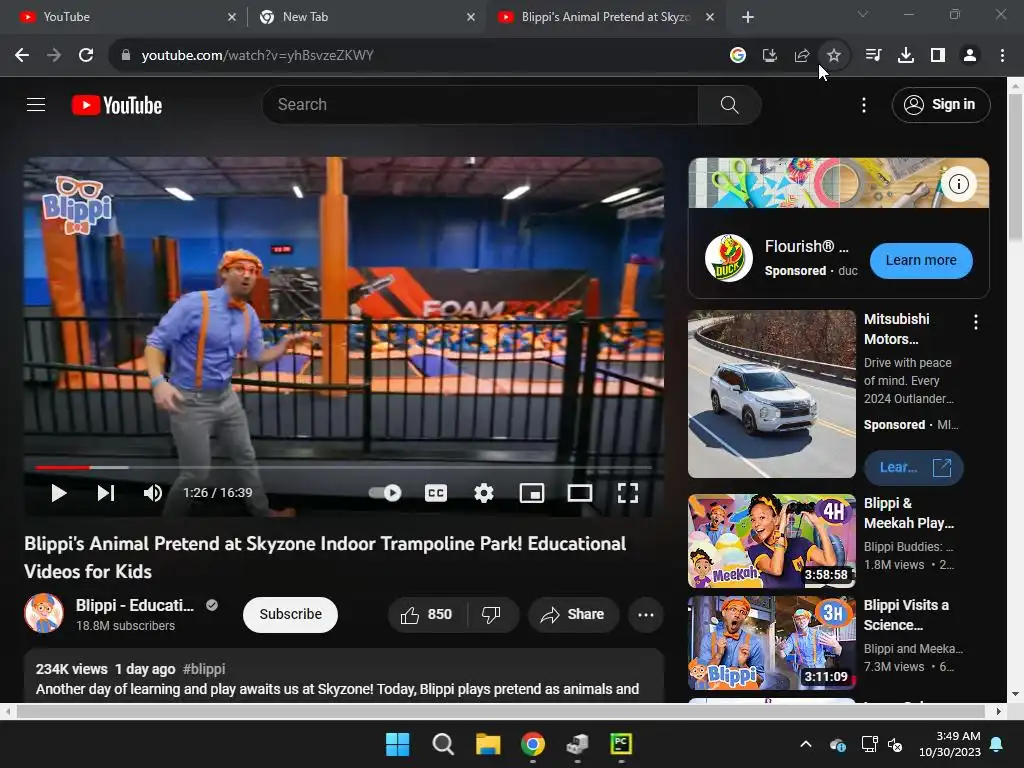The width and height of the screenshot is (1024, 768).
Task: Click install app icon in address bar
Action: (x=770, y=56)
